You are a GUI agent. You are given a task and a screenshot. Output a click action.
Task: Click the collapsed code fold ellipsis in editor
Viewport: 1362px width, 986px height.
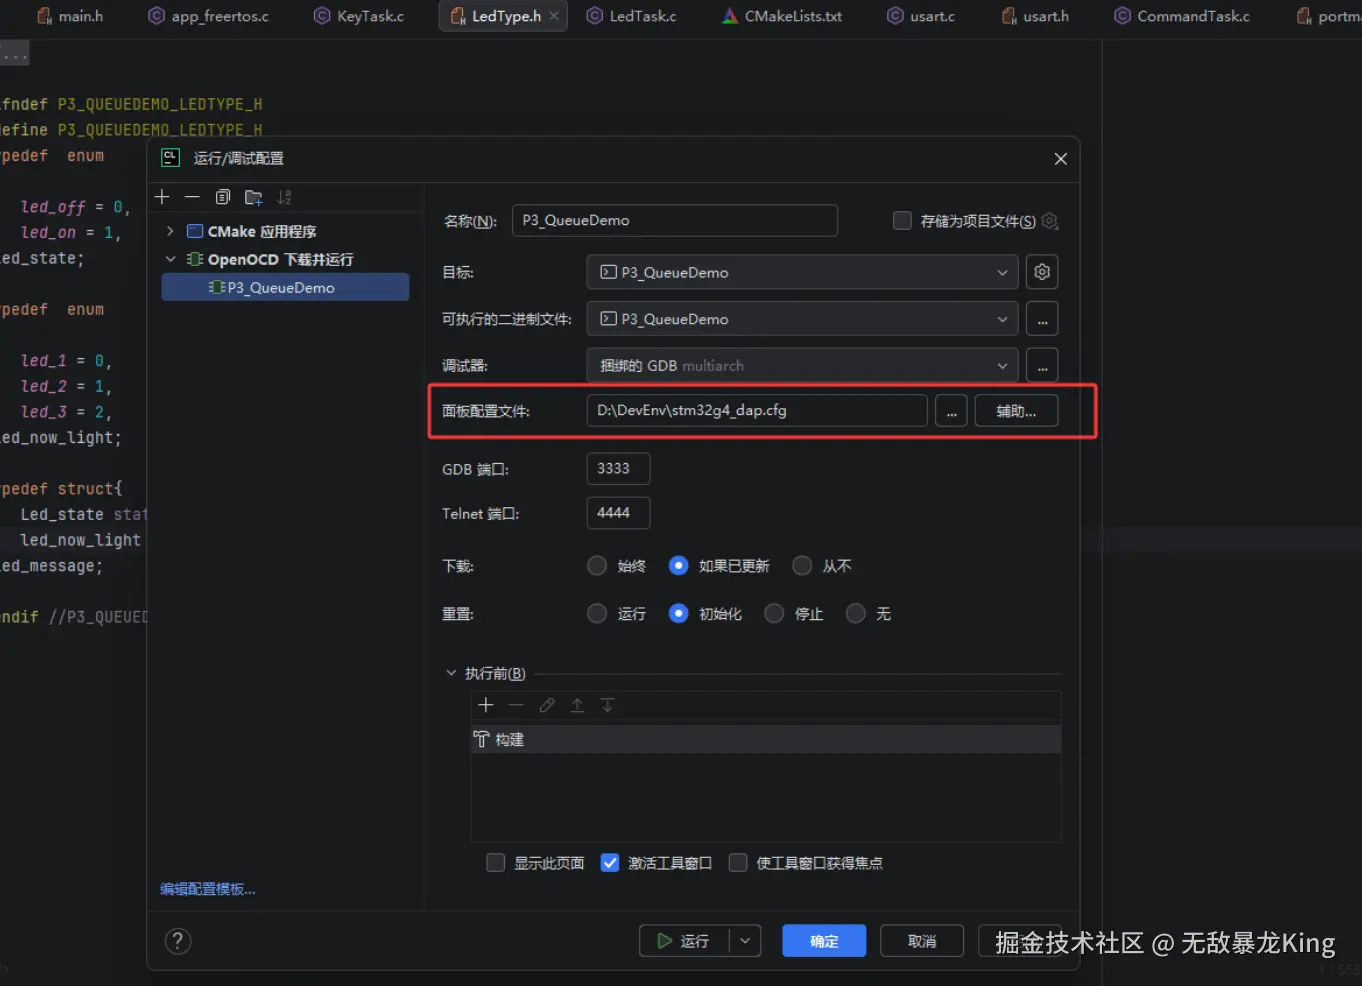coord(14,54)
